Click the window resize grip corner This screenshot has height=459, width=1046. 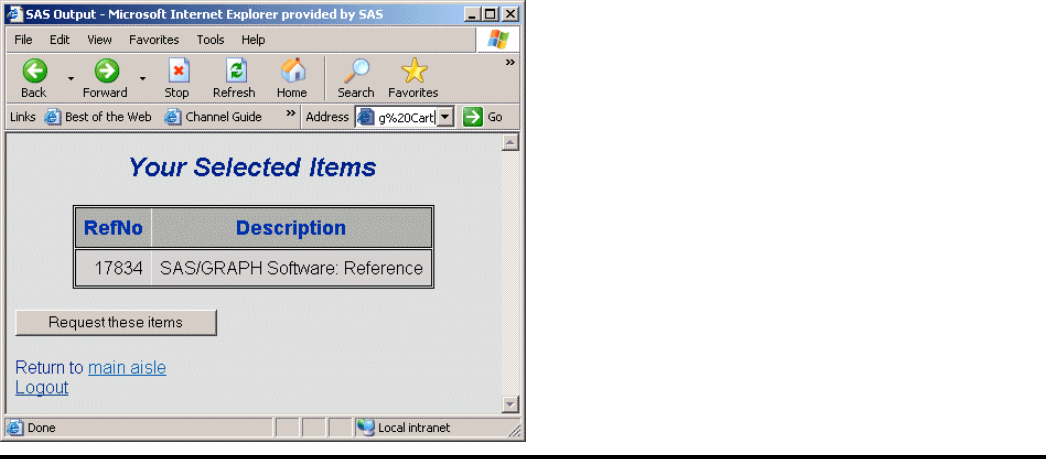[x=514, y=431]
